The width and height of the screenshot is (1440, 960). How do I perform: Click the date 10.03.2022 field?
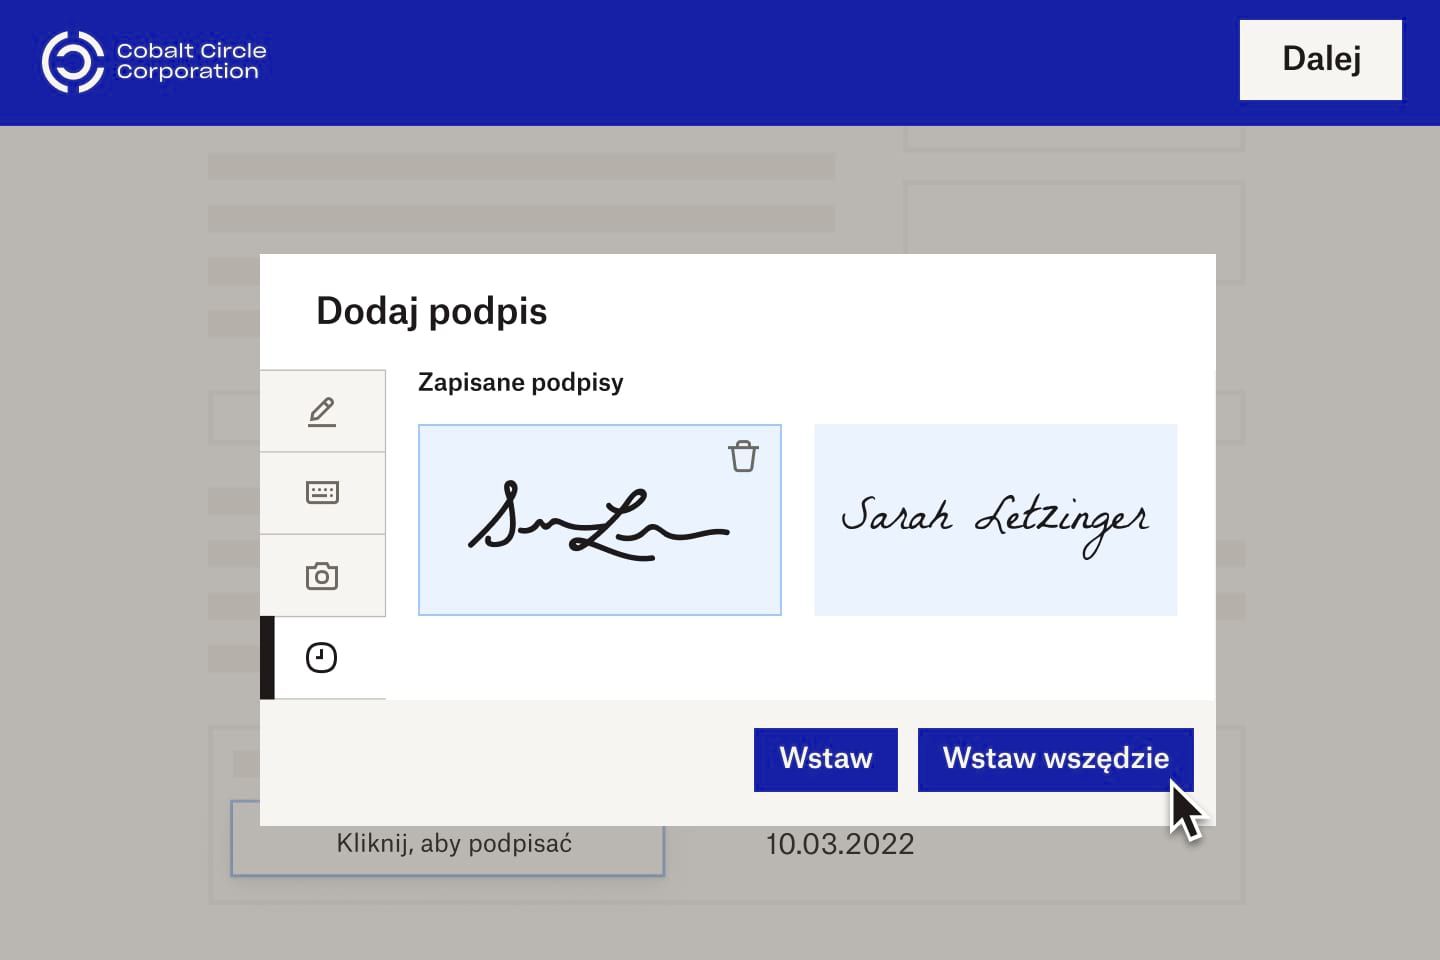[x=840, y=844]
